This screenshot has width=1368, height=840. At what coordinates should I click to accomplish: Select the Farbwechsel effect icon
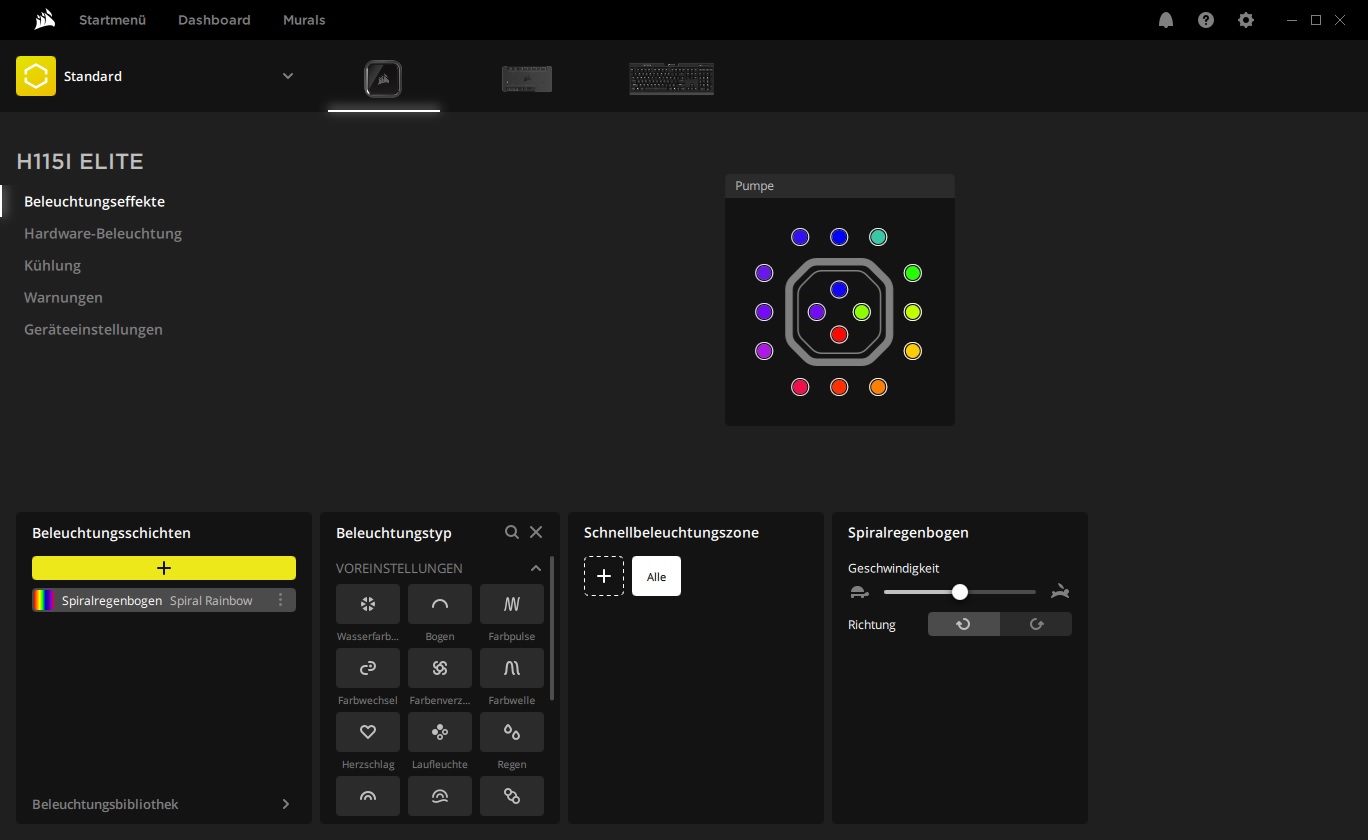(x=368, y=668)
